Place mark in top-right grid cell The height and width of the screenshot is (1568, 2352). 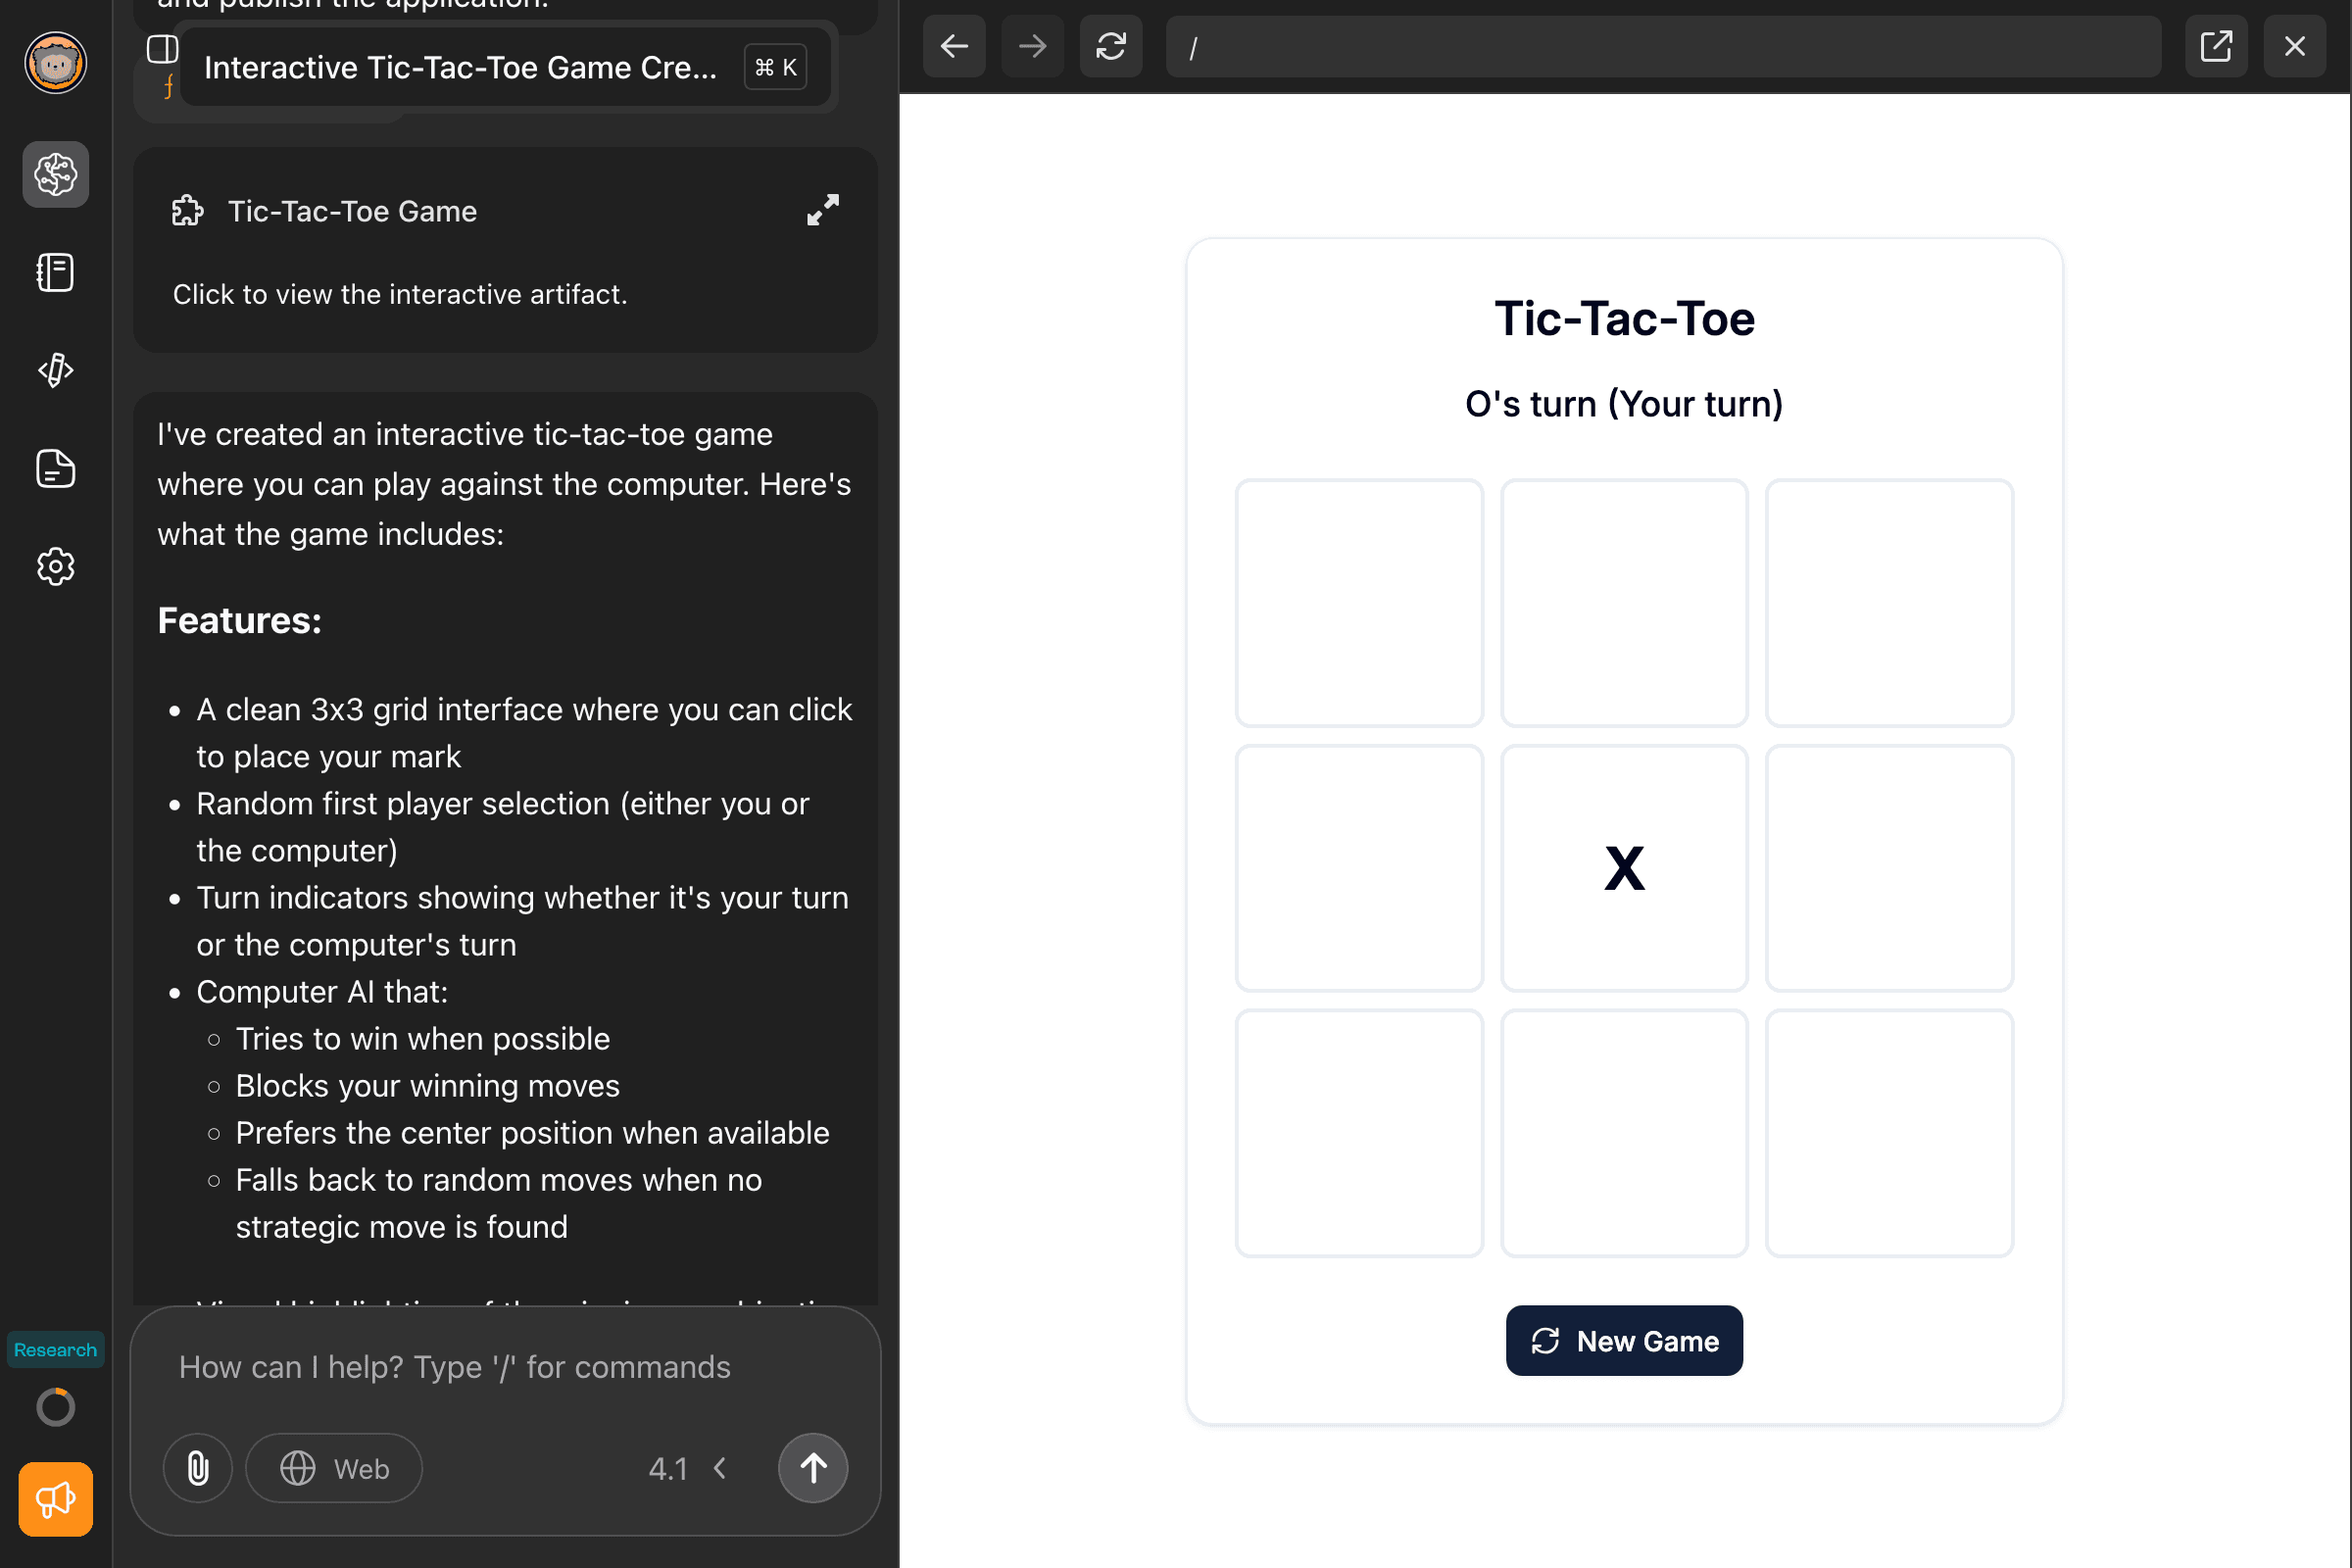coord(1889,603)
